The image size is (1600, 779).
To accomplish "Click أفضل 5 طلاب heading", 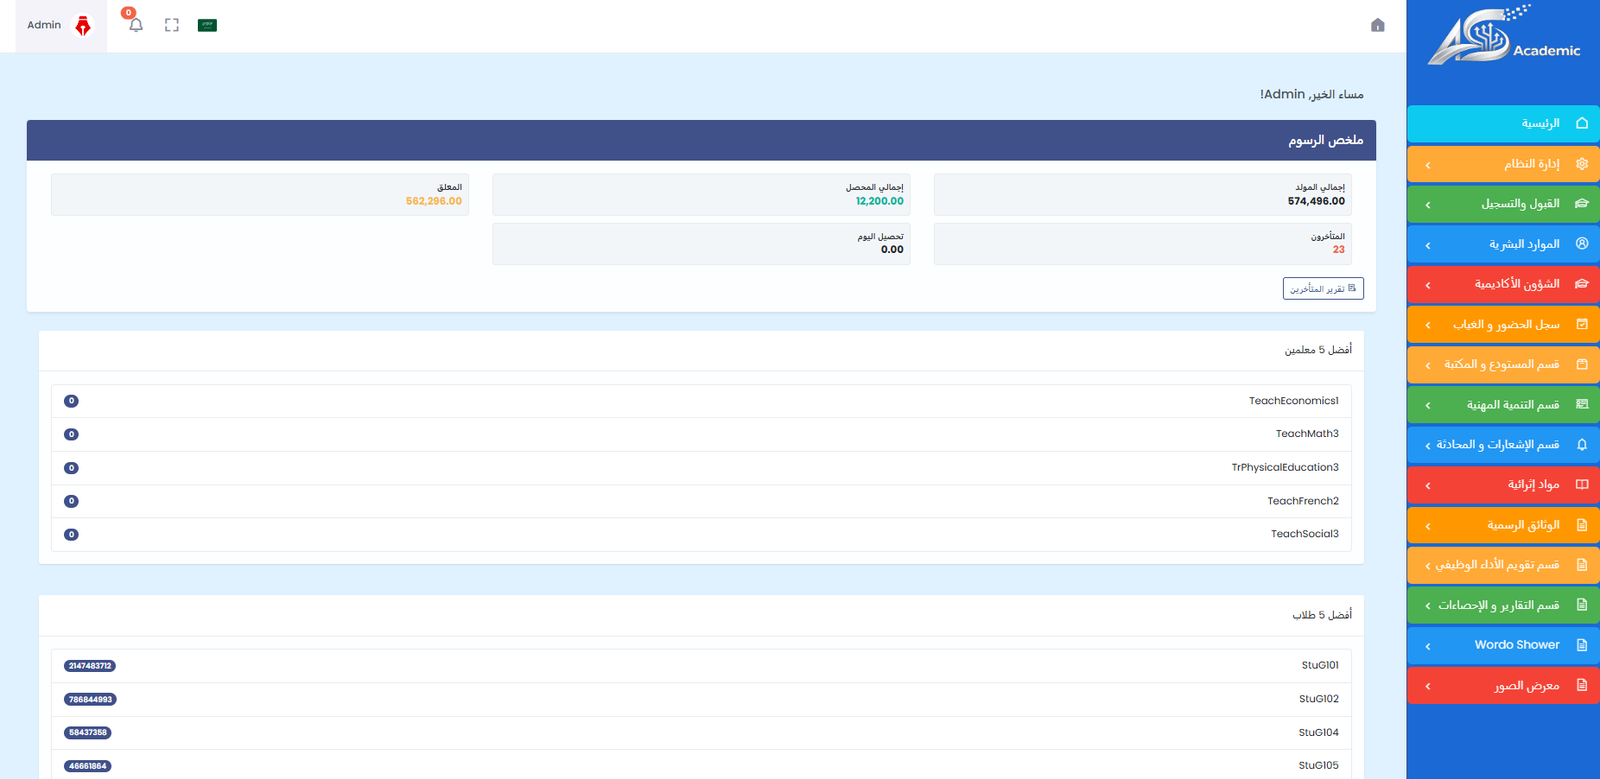I will (1322, 615).
